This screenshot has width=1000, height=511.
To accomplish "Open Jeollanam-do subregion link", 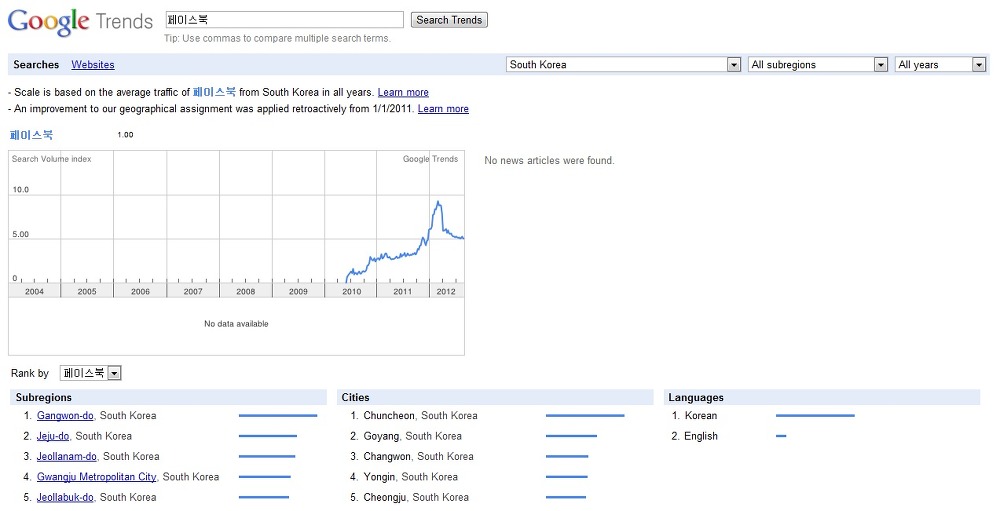I will pyautogui.click(x=67, y=456).
